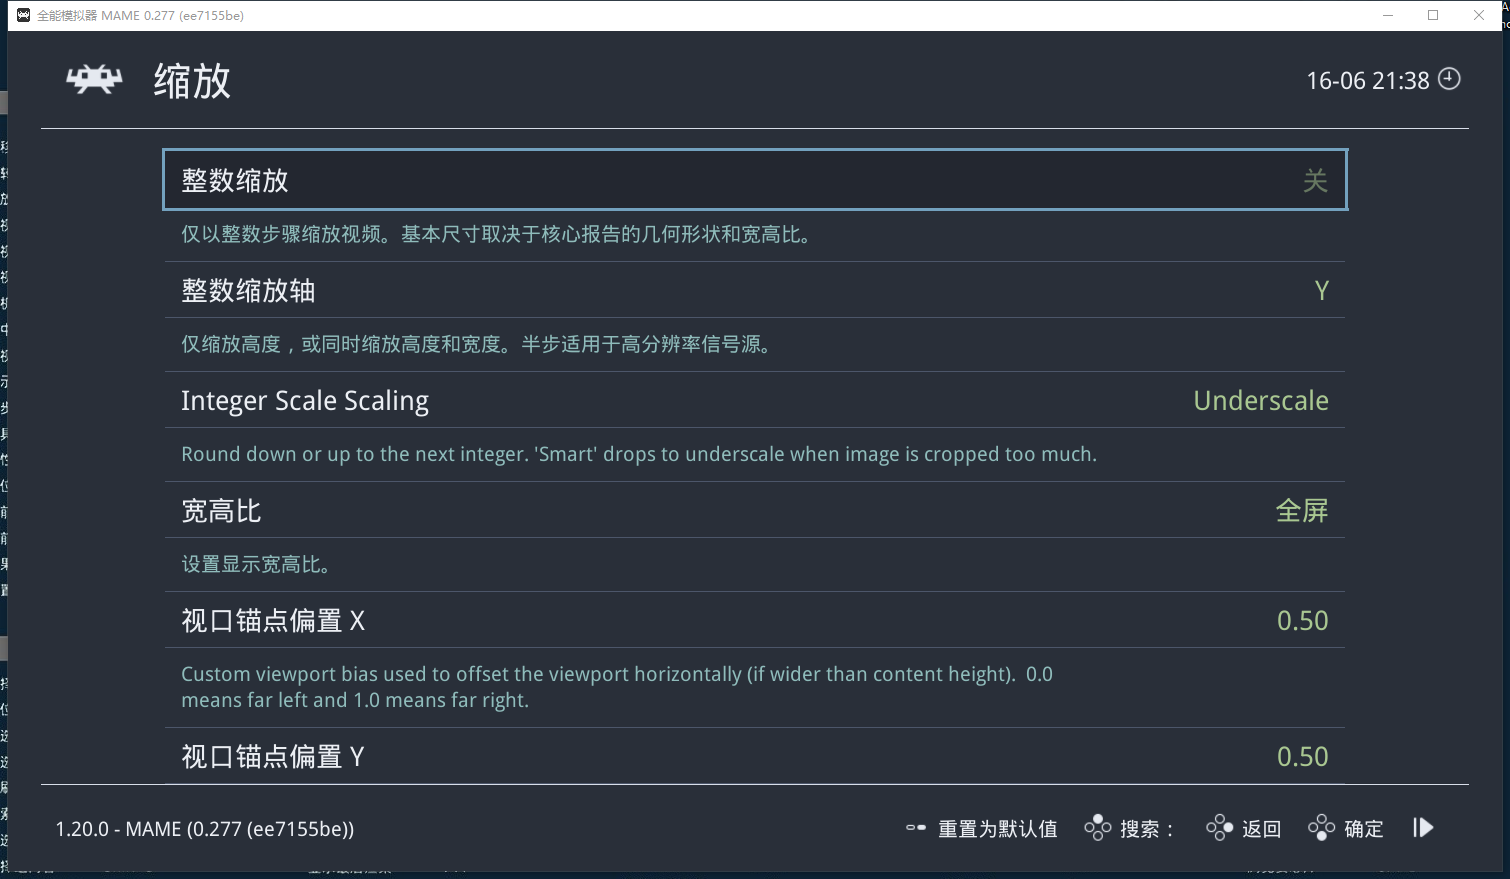The height and width of the screenshot is (879, 1510).
Task: Click the MAME app icon in title bar
Action: click(23, 15)
